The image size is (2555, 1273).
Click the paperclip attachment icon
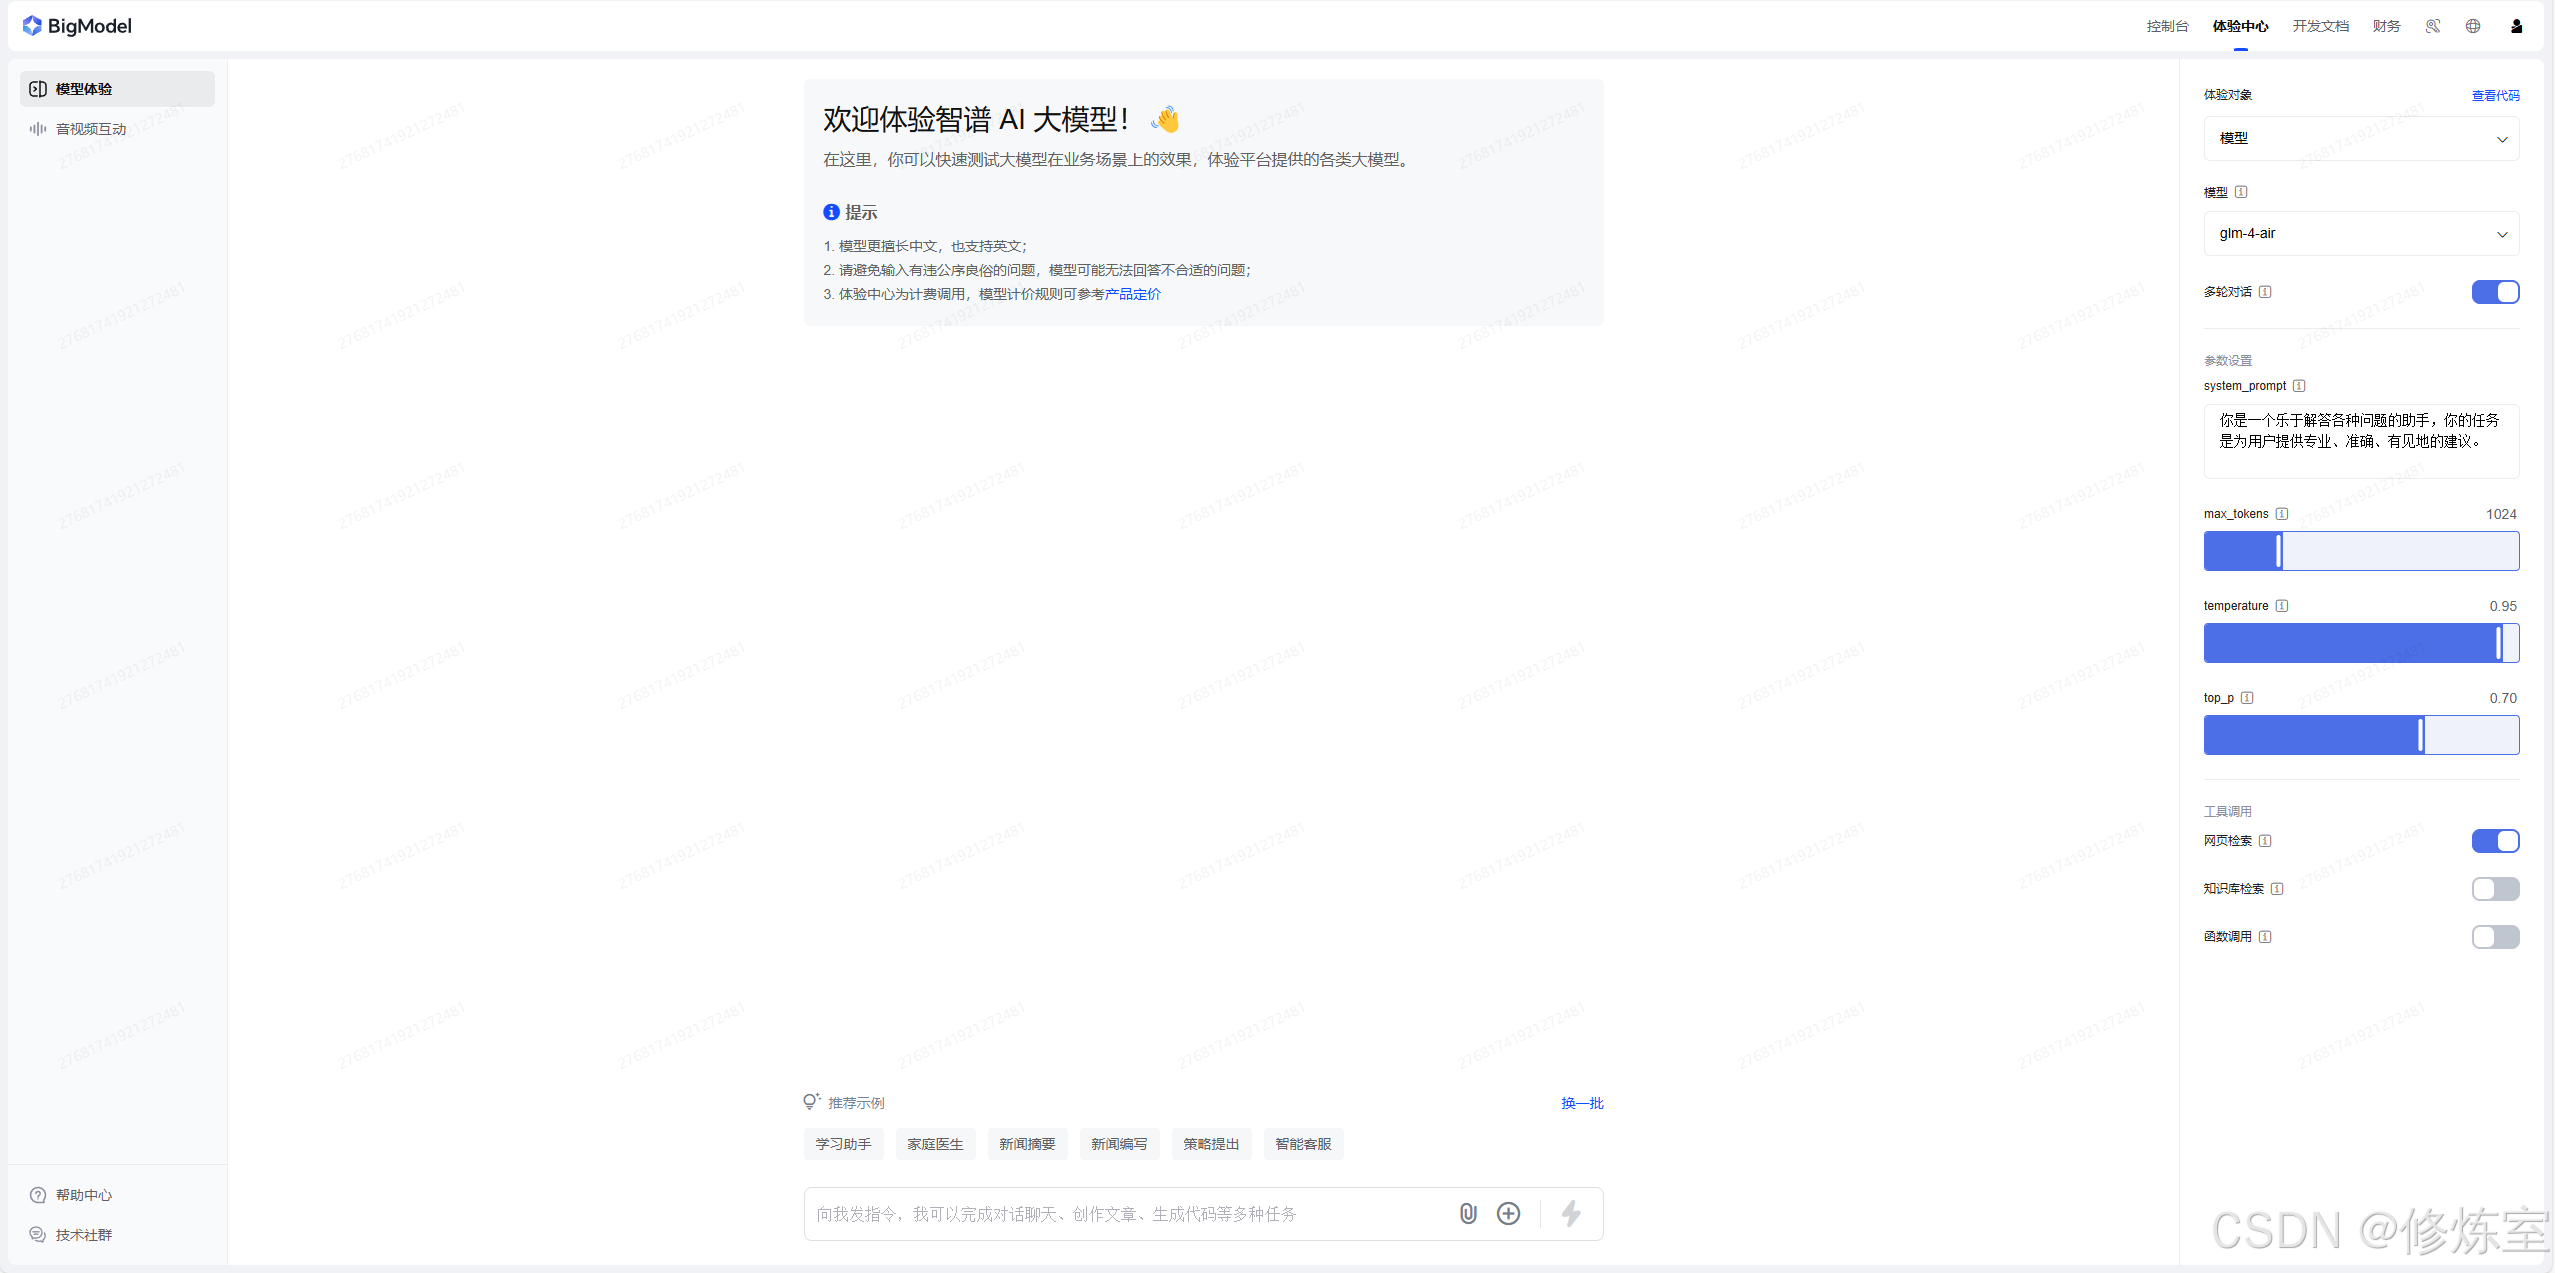click(x=1467, y=1213)
